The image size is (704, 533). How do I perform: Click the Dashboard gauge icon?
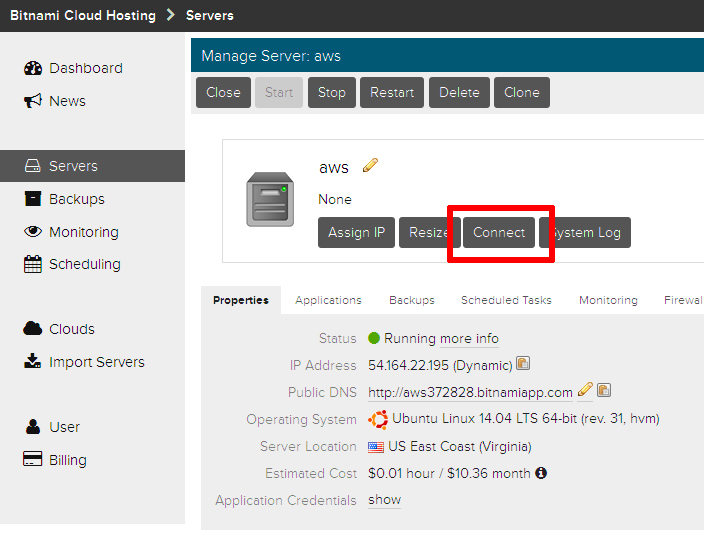coord(33,68)
